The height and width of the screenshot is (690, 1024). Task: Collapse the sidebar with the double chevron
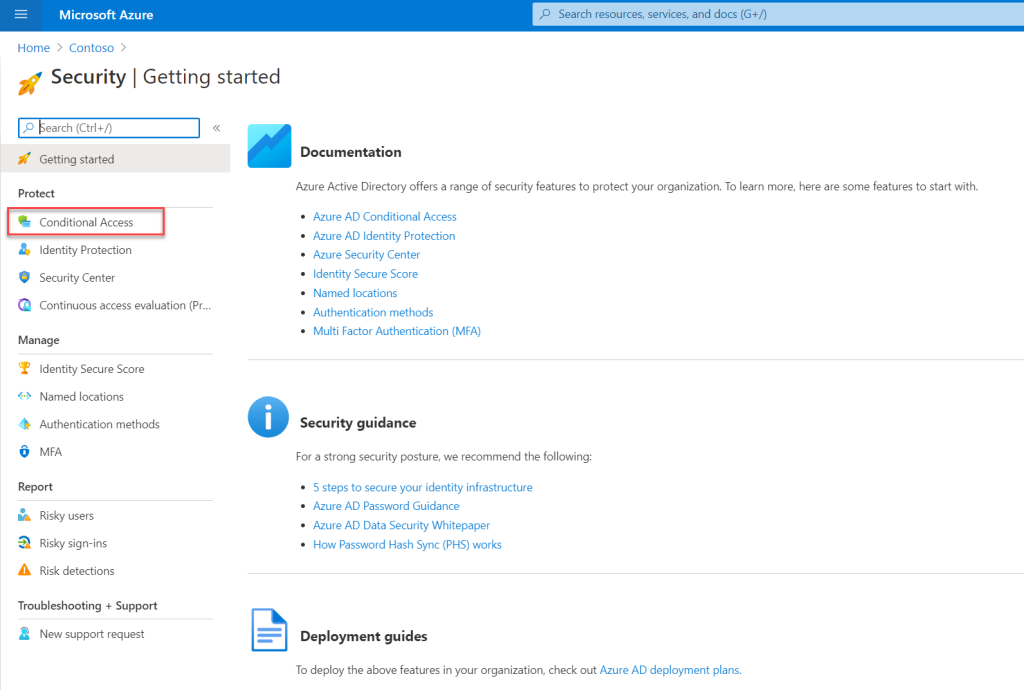point(216,128)
